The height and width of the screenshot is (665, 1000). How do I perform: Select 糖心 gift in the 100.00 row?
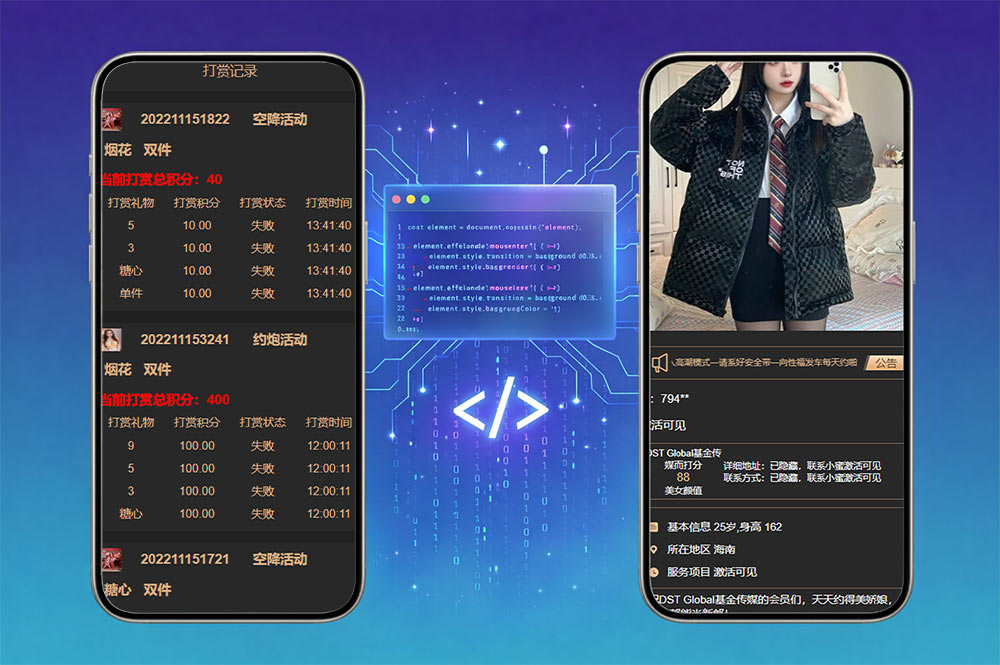point(131,513)
